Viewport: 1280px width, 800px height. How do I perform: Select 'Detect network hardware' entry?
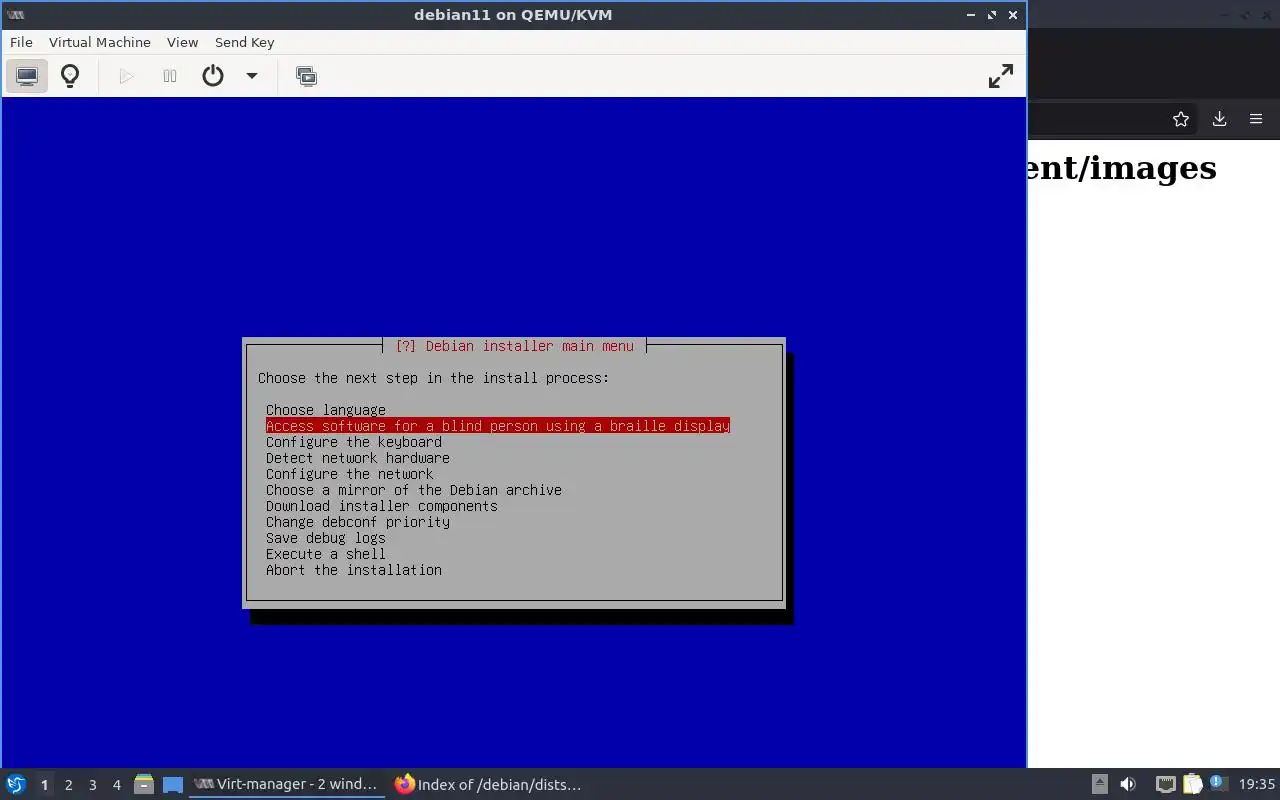358,458
